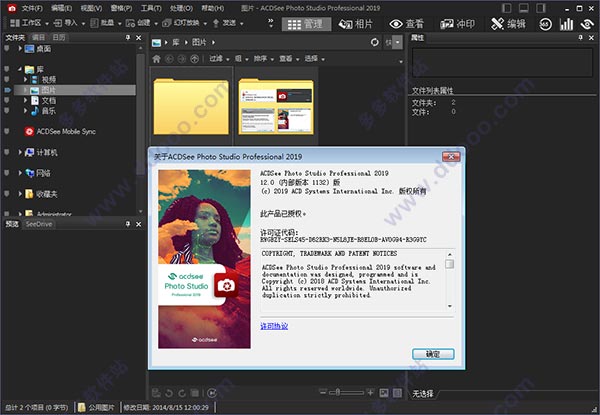The width and height of the screenshot is (600, 415).
Task: Expand the 桌面 desktop tree node
Action: [x=20, y=49]
